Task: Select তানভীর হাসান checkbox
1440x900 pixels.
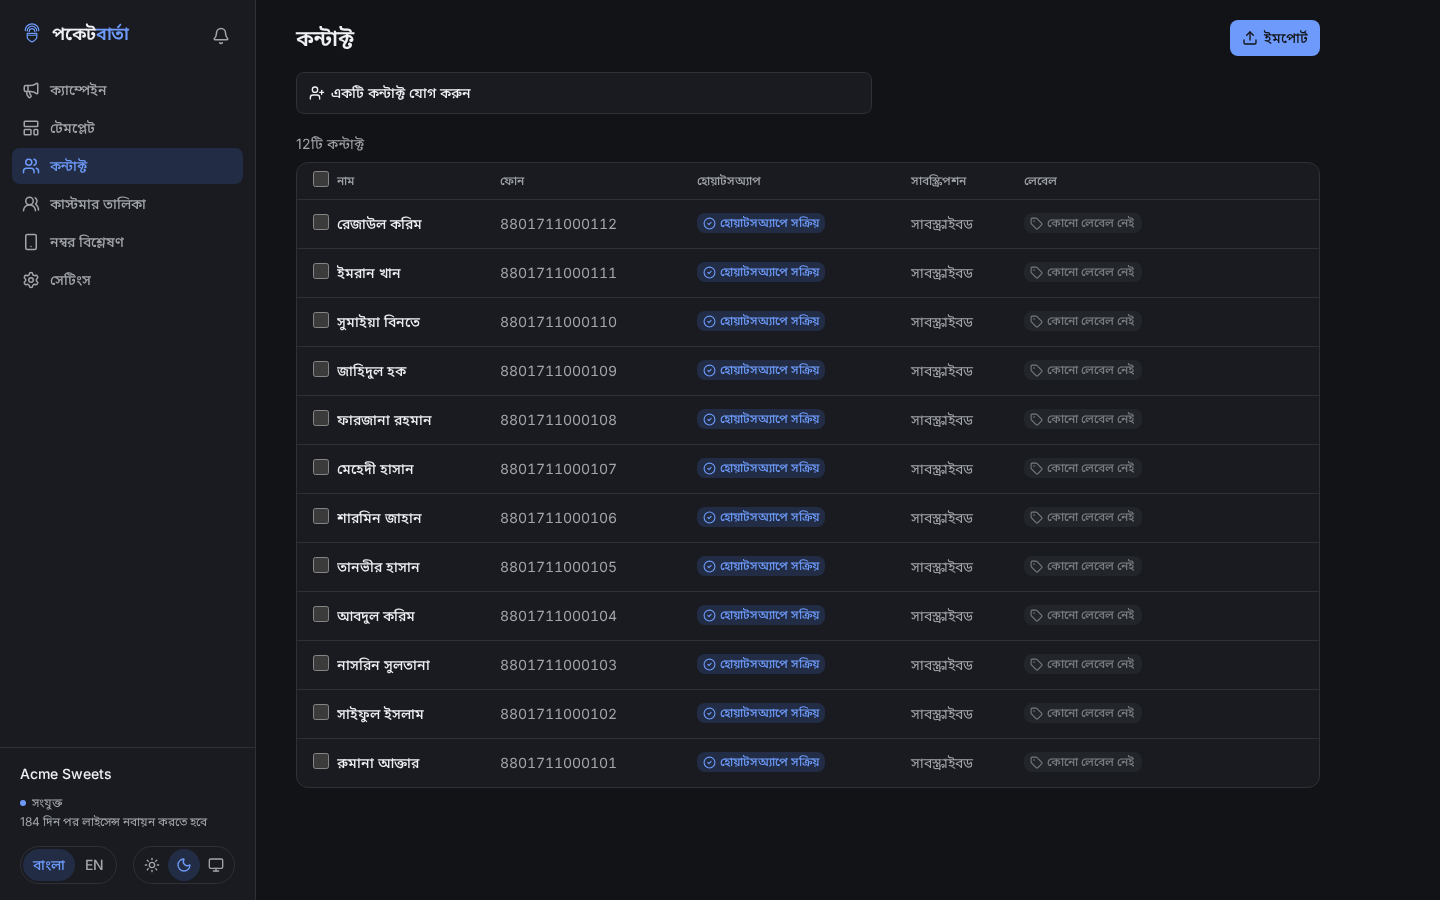Action: [321, 565]
